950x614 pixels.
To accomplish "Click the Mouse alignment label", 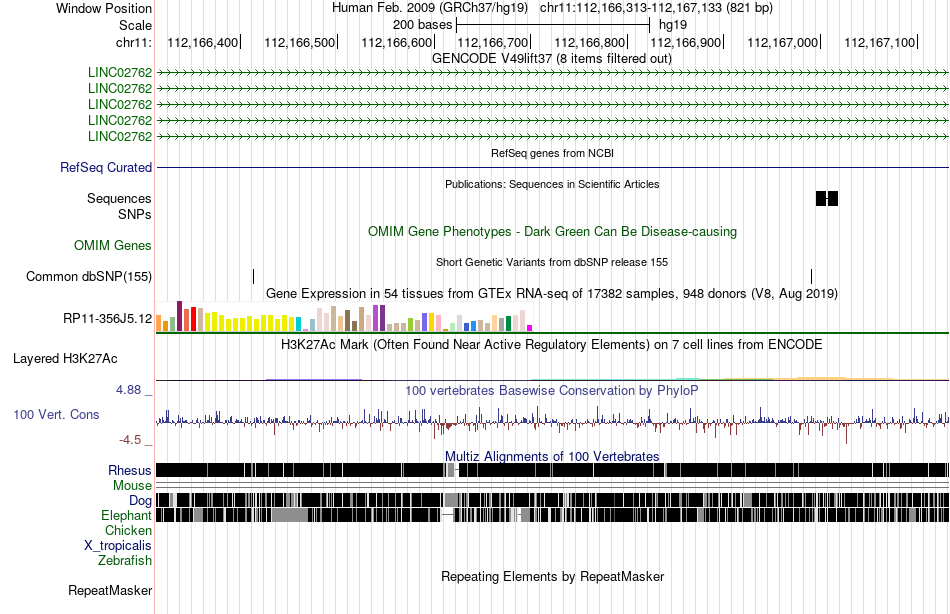I will pos(132,486).
